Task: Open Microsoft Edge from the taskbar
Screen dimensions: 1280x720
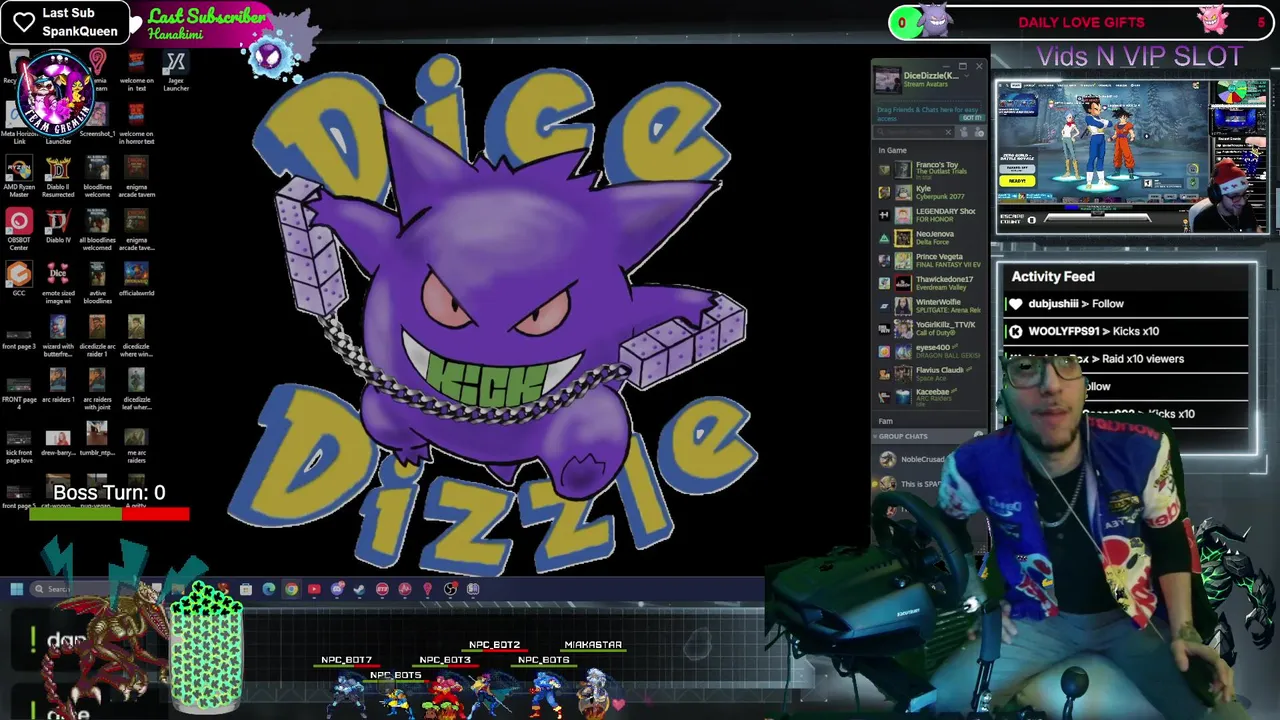Action: click(268, 589)
